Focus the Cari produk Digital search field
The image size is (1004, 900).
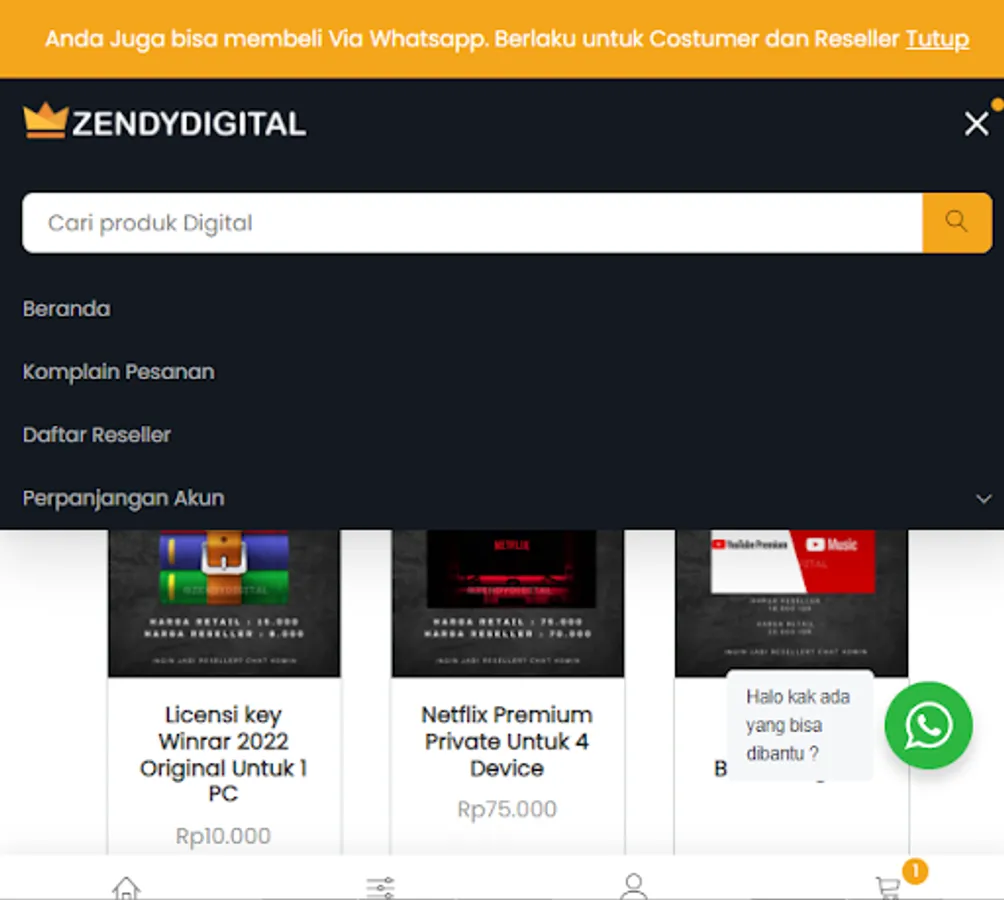click(473, 222)
